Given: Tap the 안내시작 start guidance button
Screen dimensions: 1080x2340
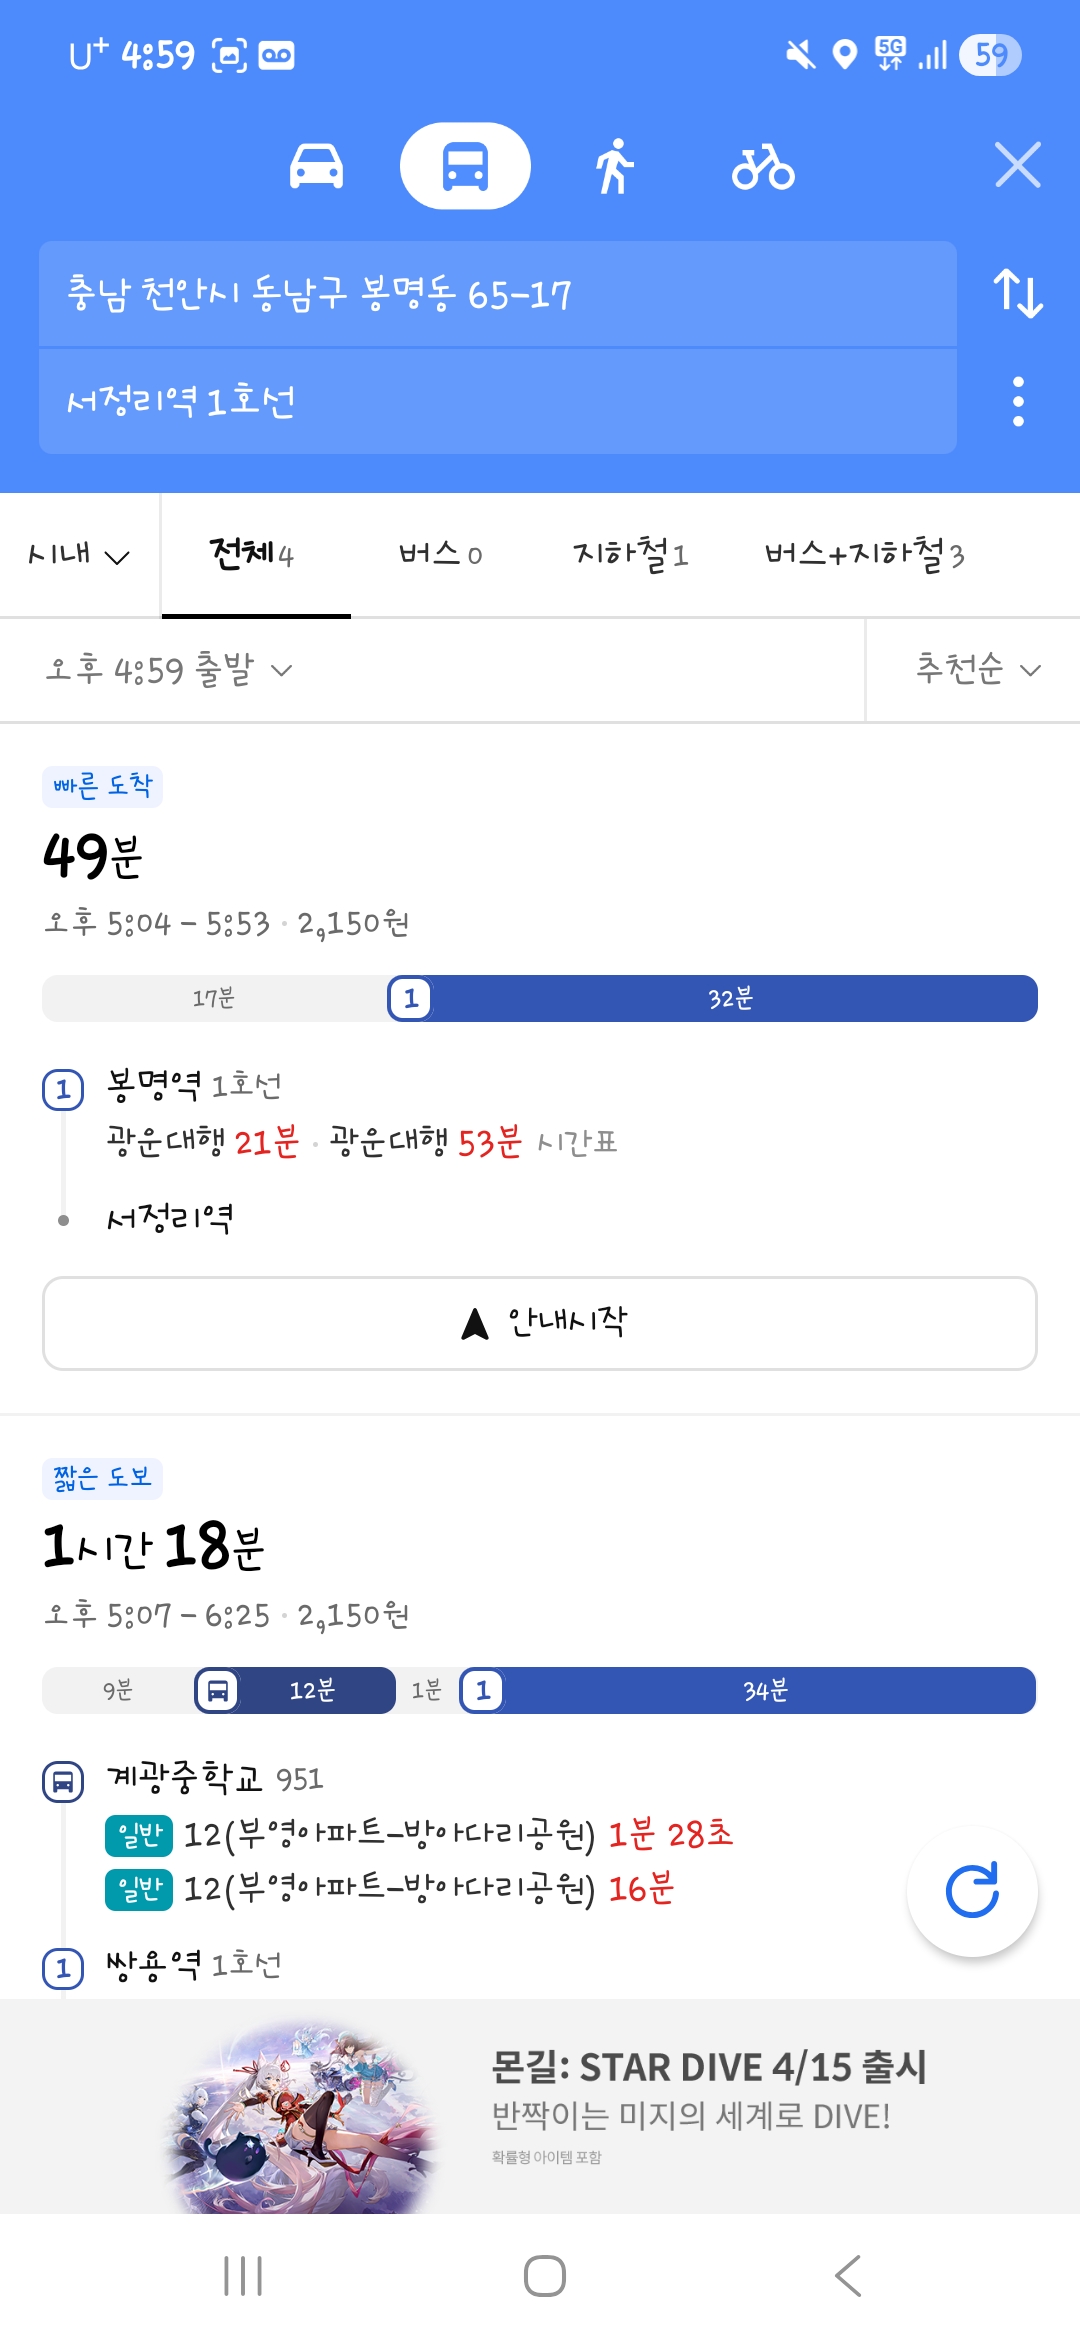Looking at the screenshot, I should pyautogui.click(x=540, y=1323).
